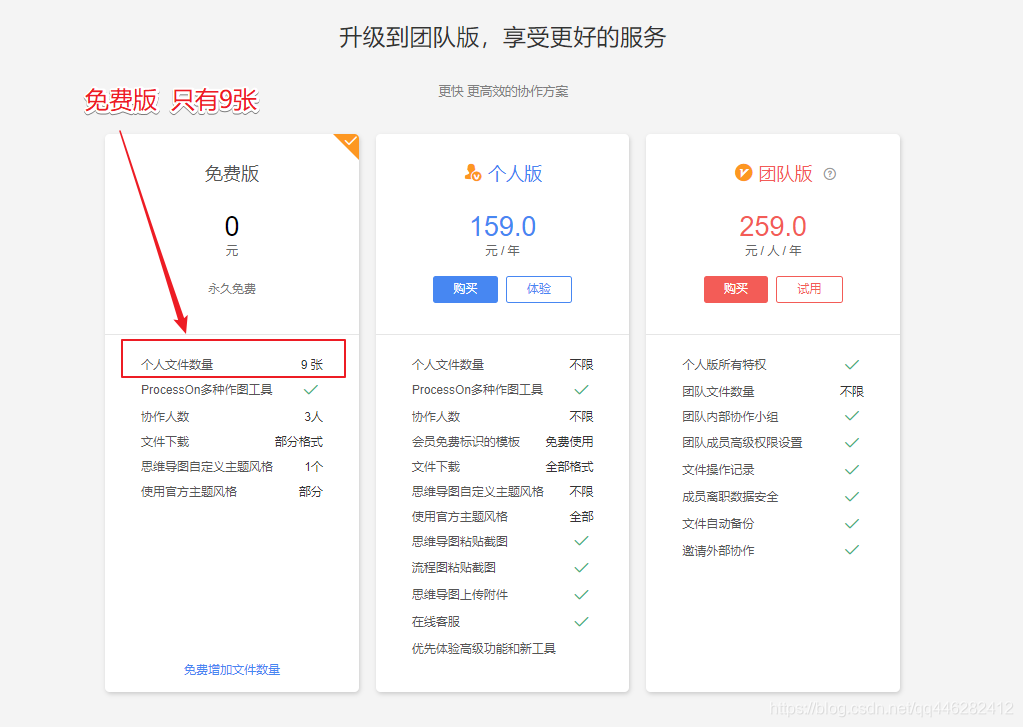
Task: Click 购买 on the 团队版 plan
Action: point(735,289)
